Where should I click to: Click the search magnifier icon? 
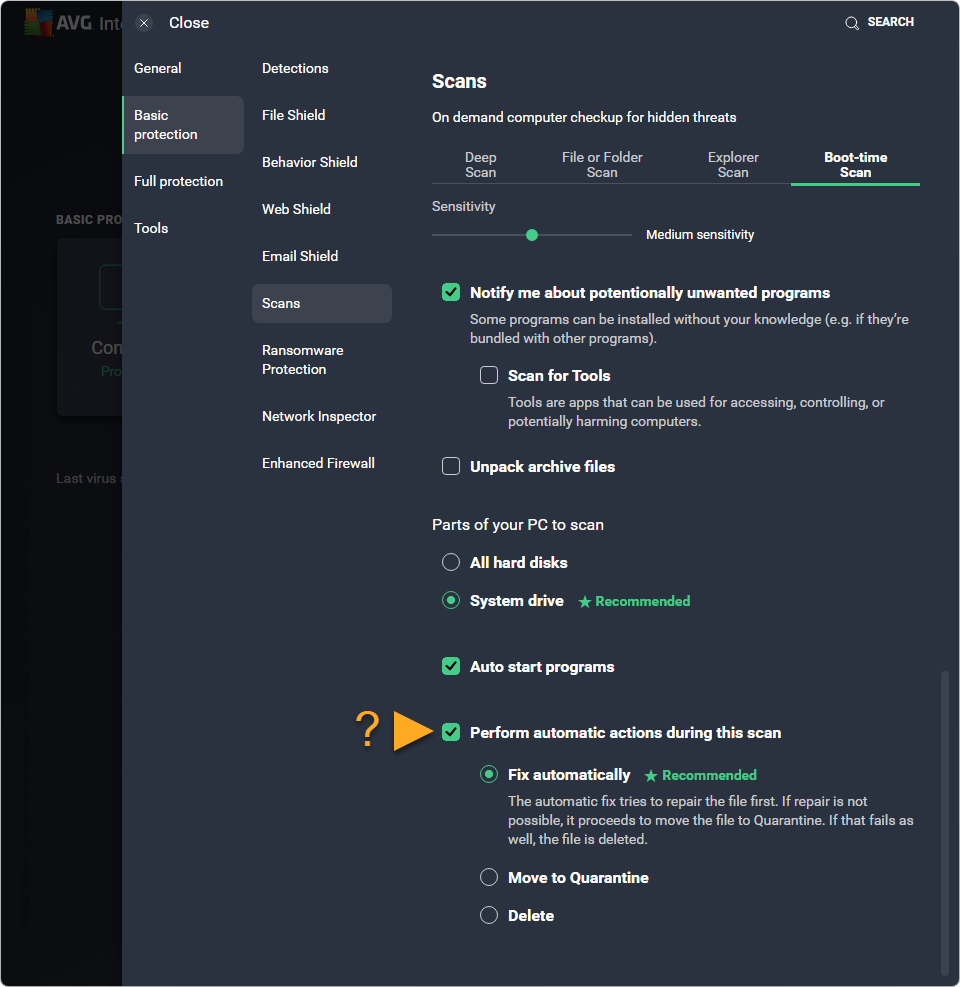pyautogui.click(x=852, y=23)
